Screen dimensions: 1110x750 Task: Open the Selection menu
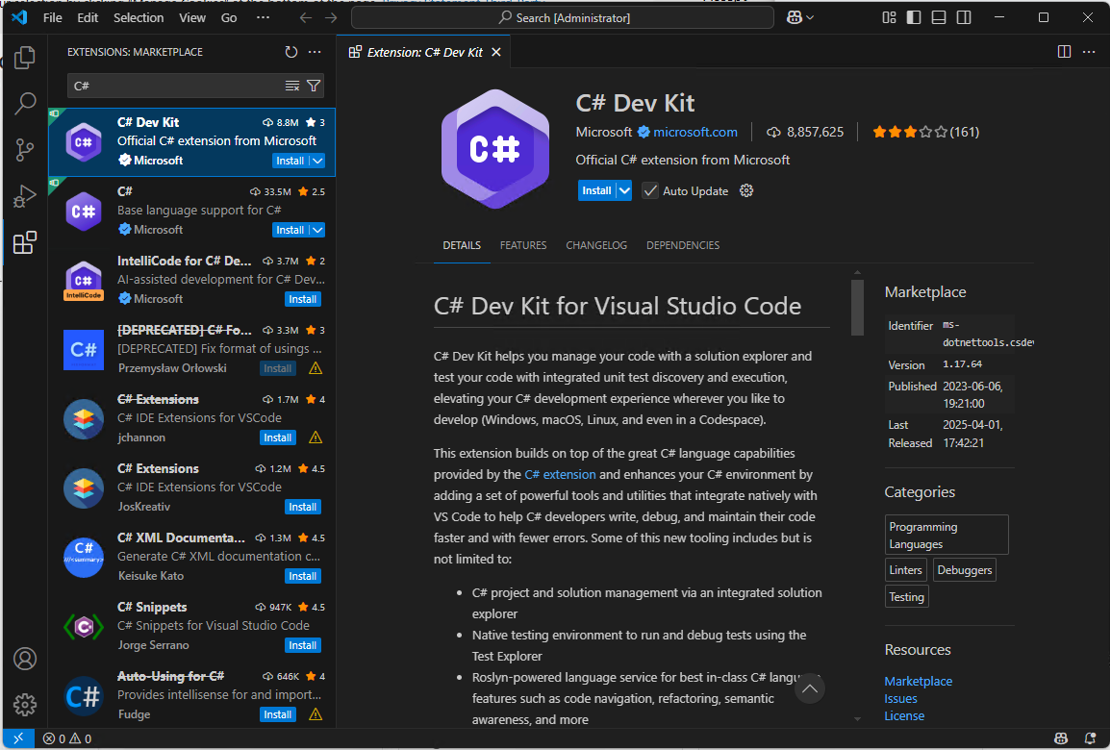(138, 18)
